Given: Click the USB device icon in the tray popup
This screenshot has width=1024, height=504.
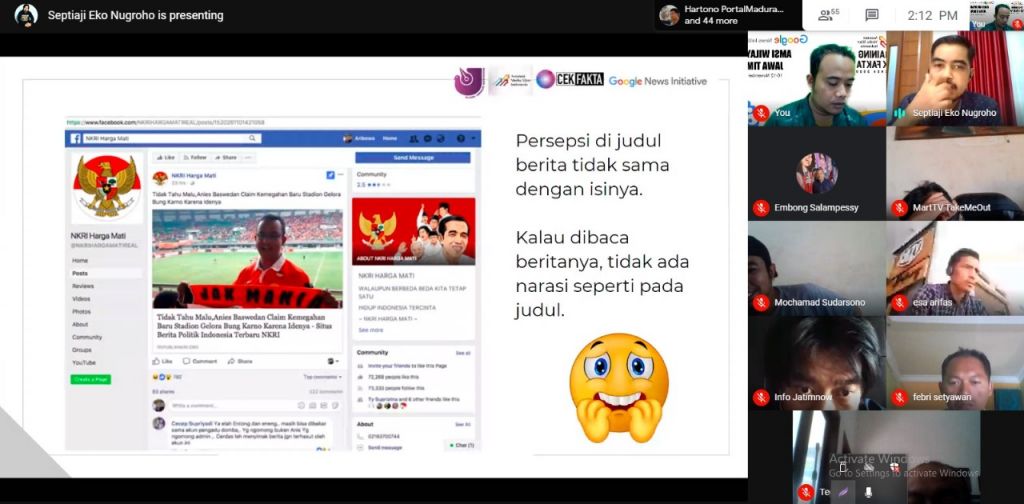Looking at the screenshot, I should coord(843,467).
